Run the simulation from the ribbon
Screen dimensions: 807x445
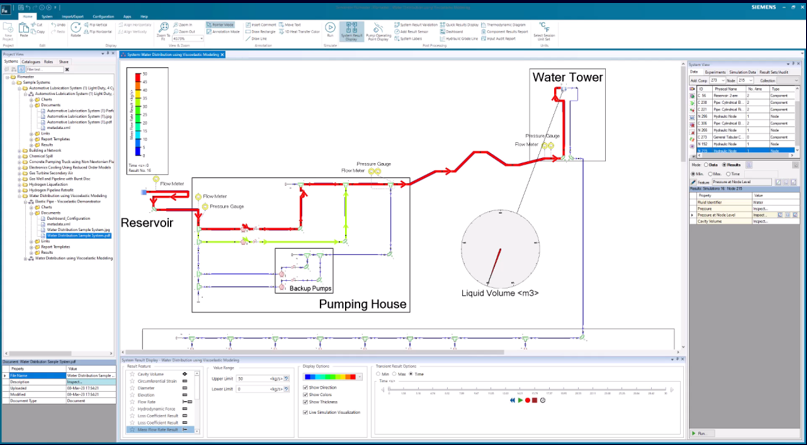click(330, 29)
